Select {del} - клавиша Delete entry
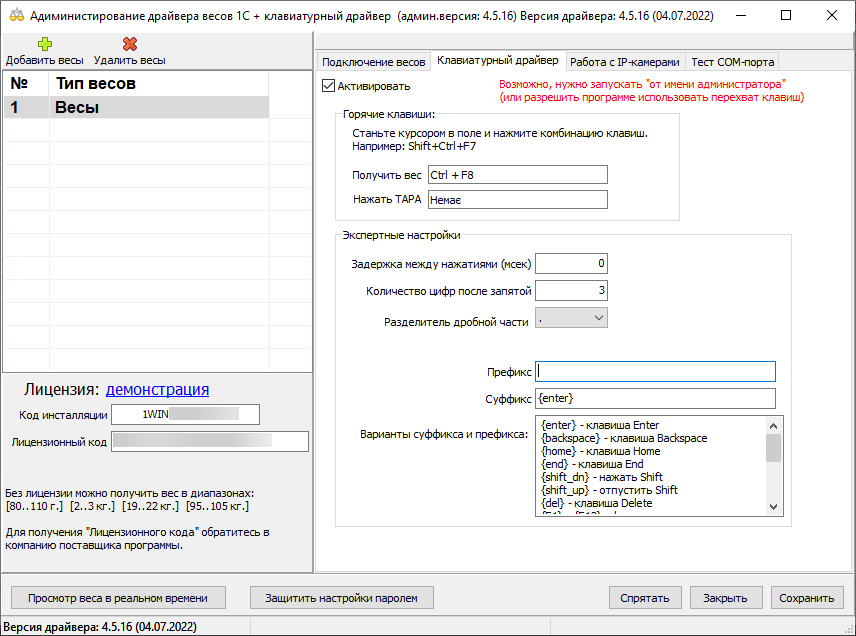This screenshot has height=636, width=856. click(x=597, y=503)
